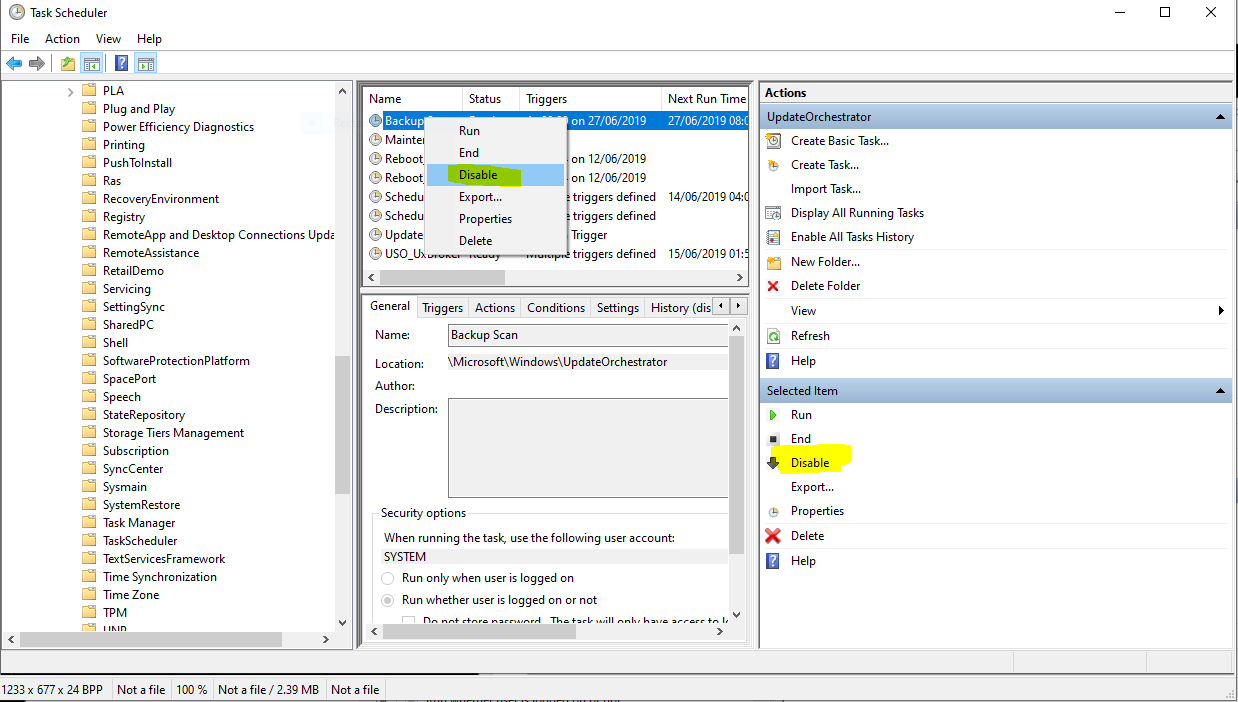The width and height of the screenshot is (1238, 702).
Task: Collapse the Selected Item actions section
Action: (x=1220, y=391)
